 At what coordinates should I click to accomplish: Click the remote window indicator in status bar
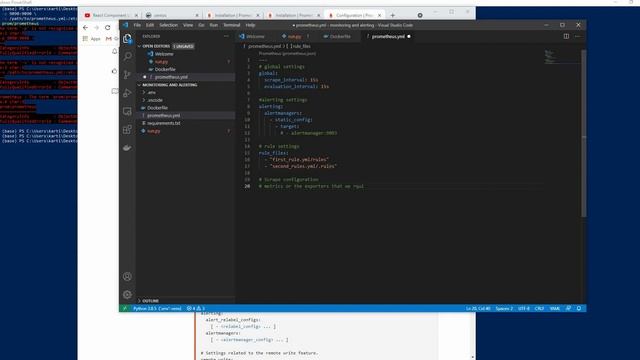click(x=124, y=309)
